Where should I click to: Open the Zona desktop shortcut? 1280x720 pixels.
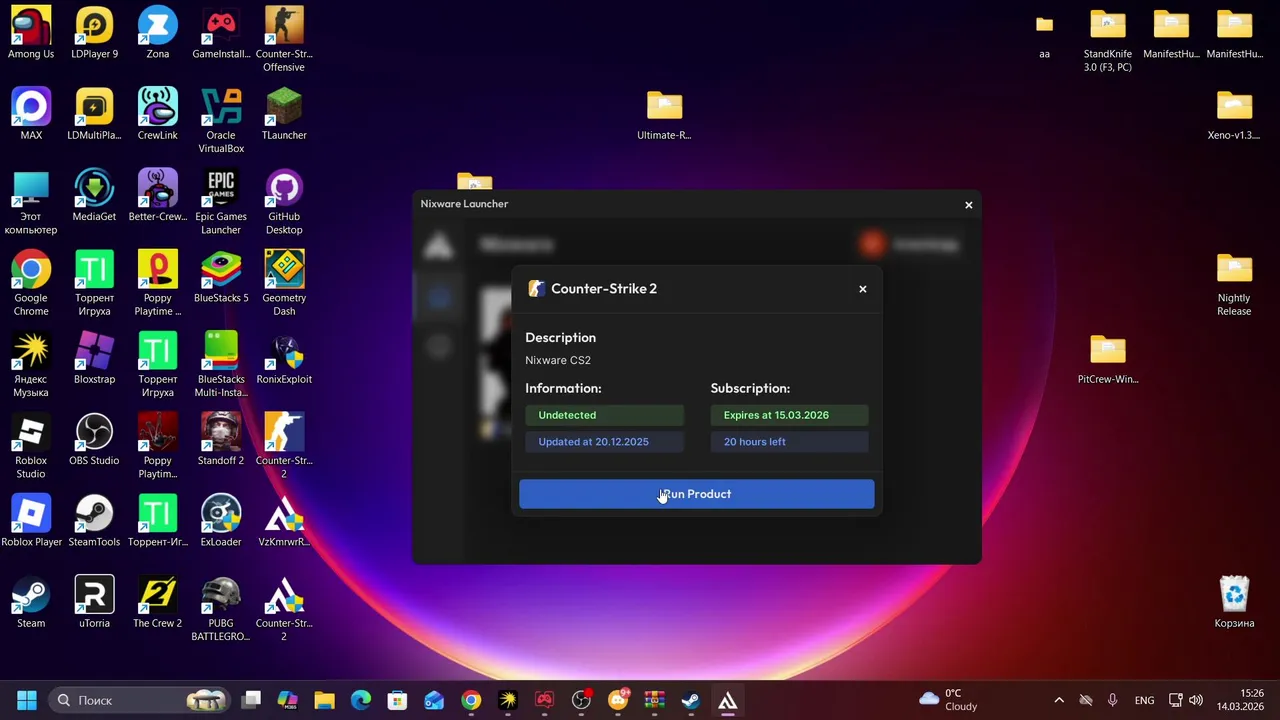[x=157, y=33]
